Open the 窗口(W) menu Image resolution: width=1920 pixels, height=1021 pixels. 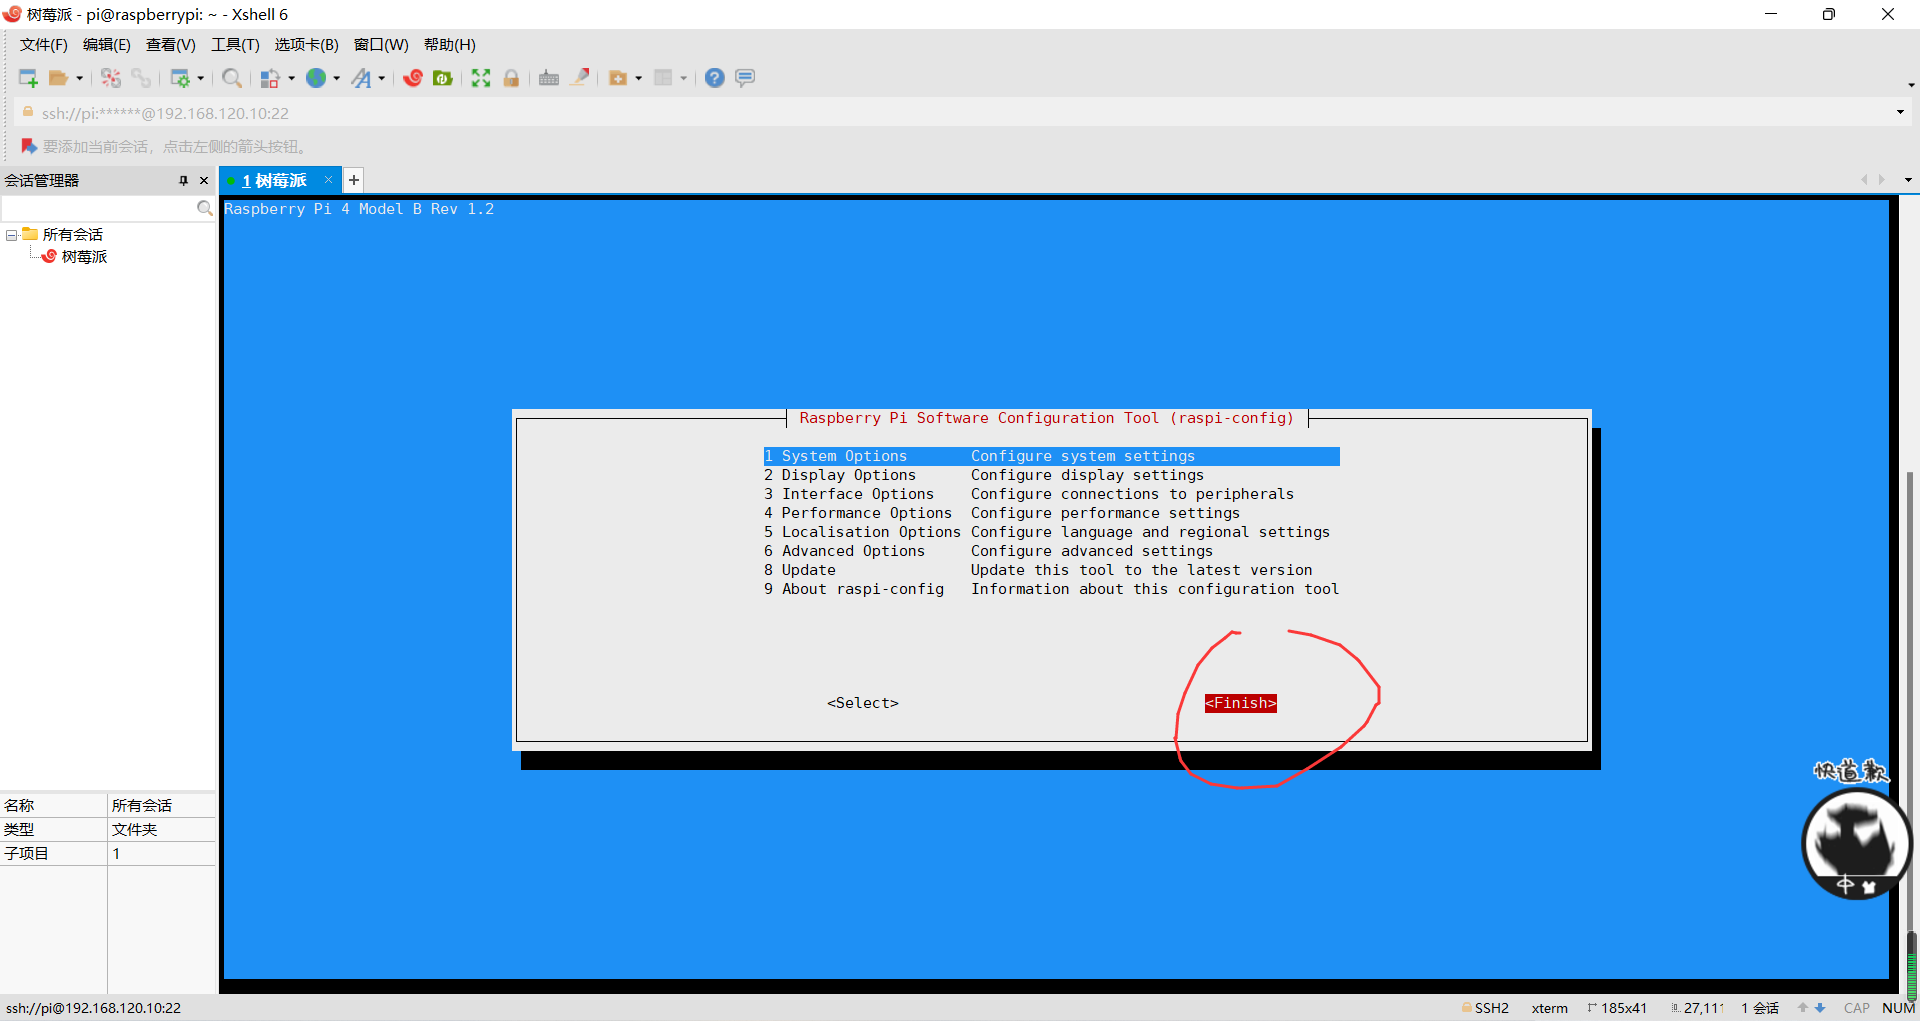click(x=381, y=45)
